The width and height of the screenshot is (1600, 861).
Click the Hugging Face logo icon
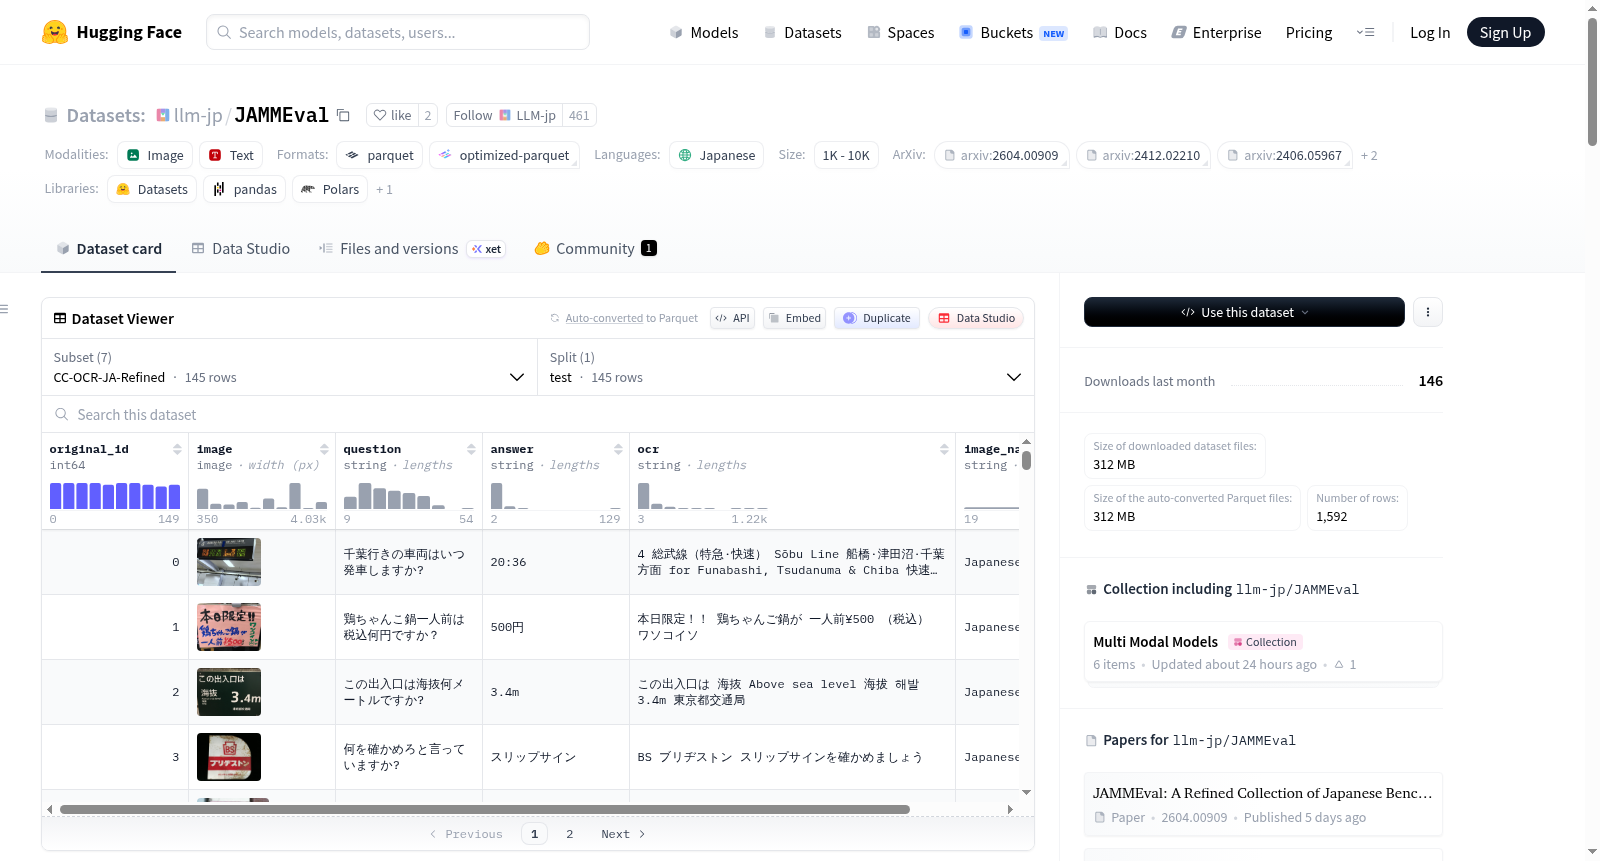click(55, 32)
